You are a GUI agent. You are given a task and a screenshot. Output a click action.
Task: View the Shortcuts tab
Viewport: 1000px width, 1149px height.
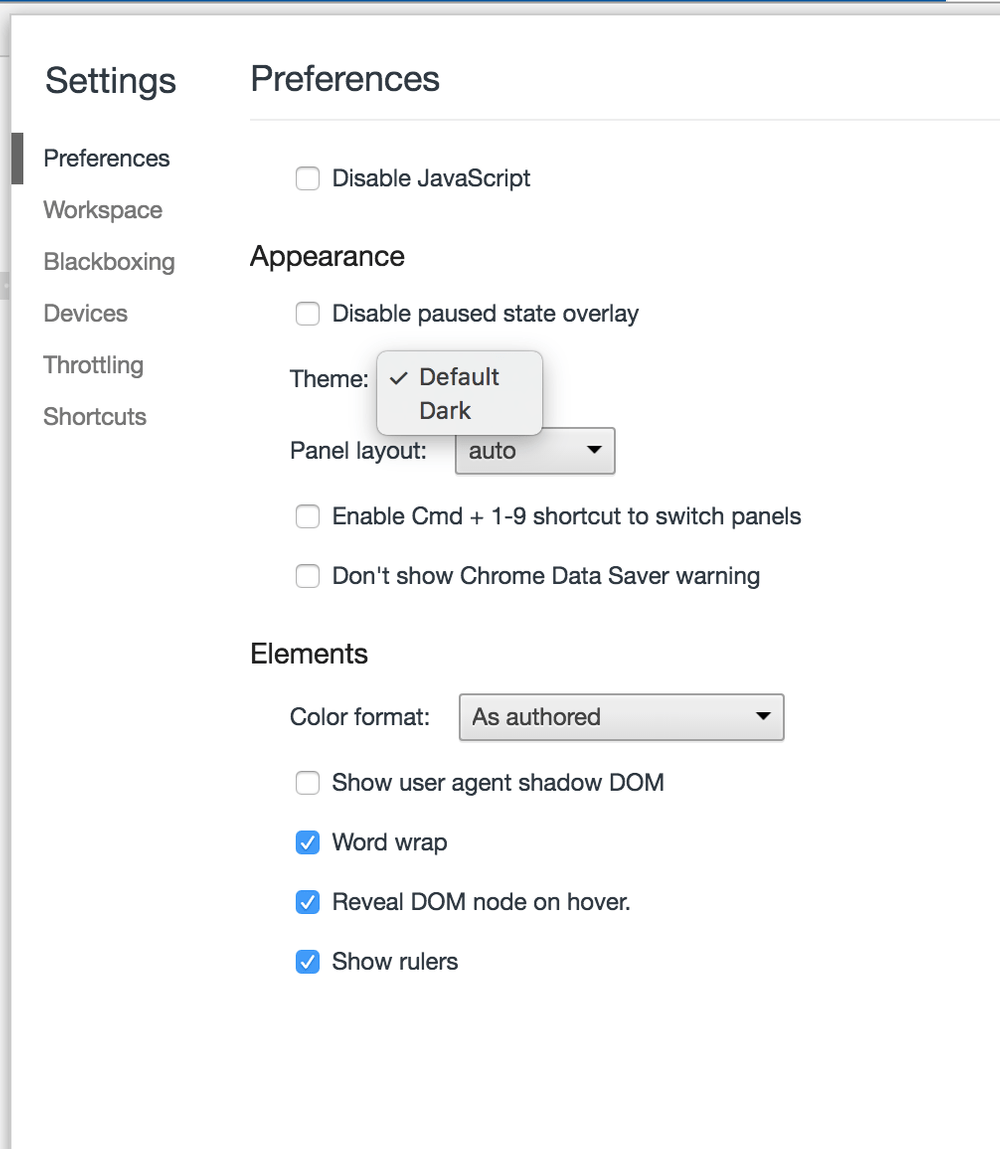coord(95,417)
